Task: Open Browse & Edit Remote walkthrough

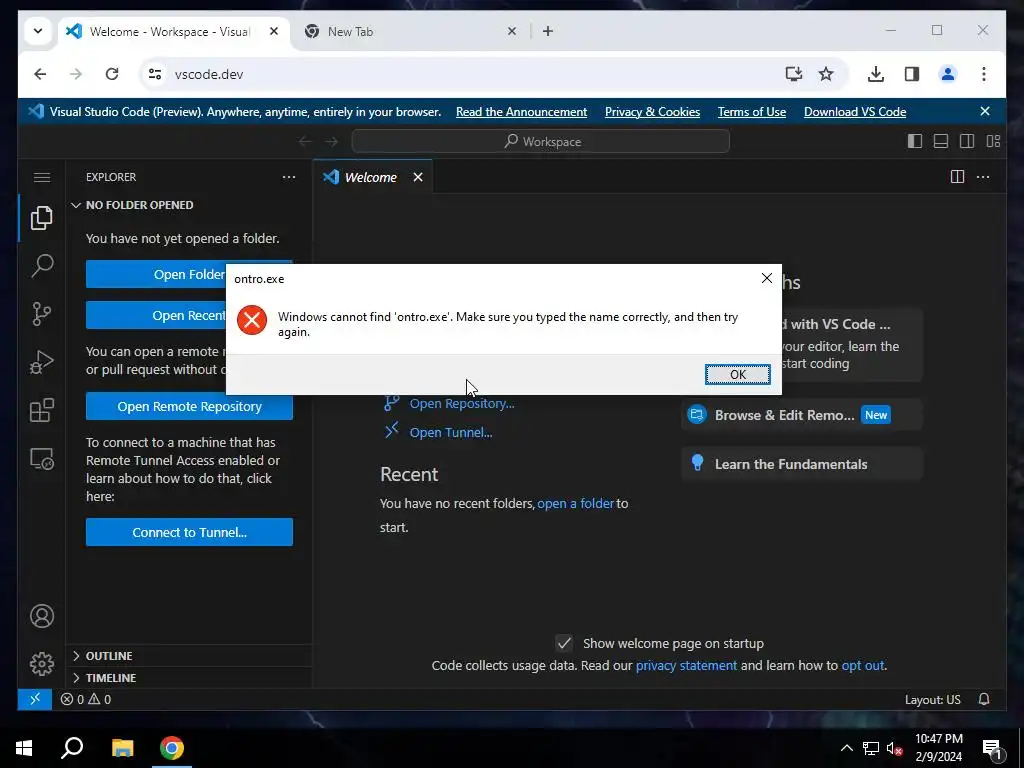Action: point(802,415)
